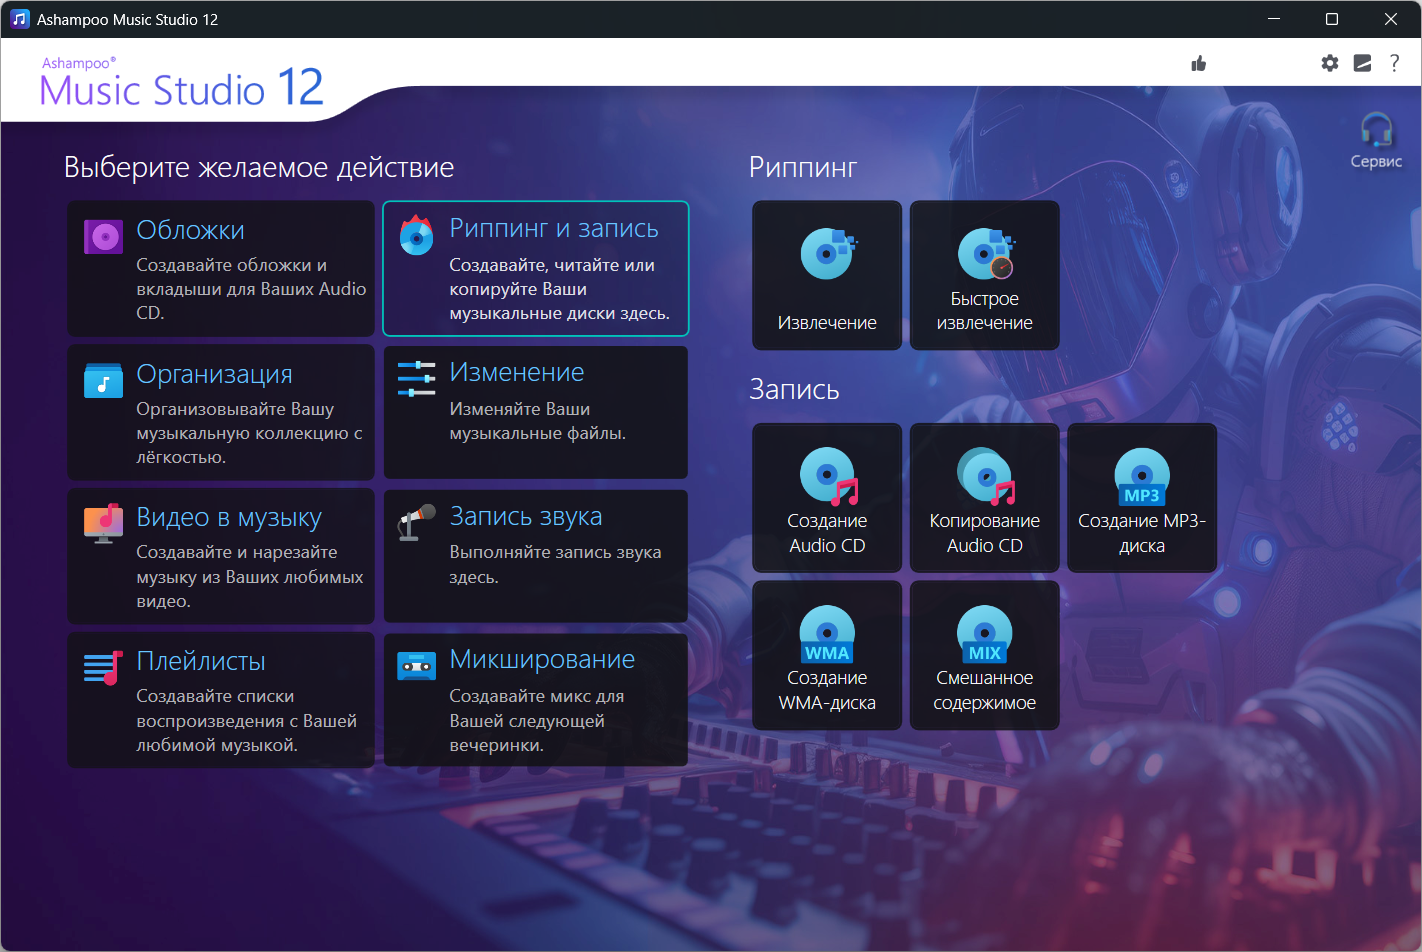Click the 'Music Studio 12' logo
Viewport: 1422px width, 952px height.
182,87
